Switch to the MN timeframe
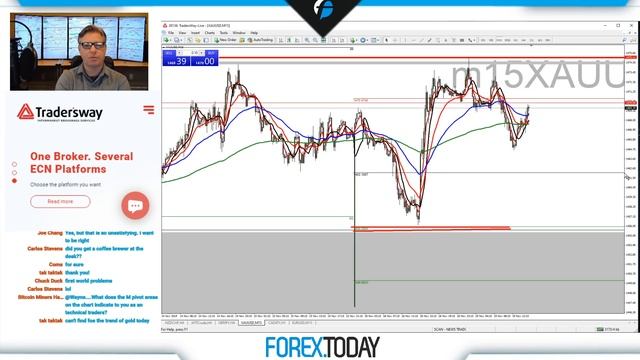The image size is (640, 360). coord(548,40)
